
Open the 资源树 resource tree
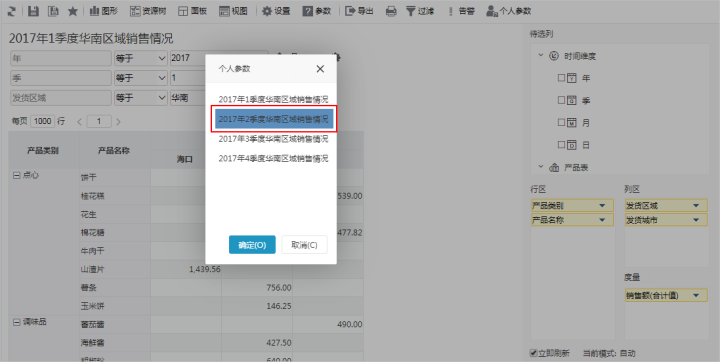[148, 11]
